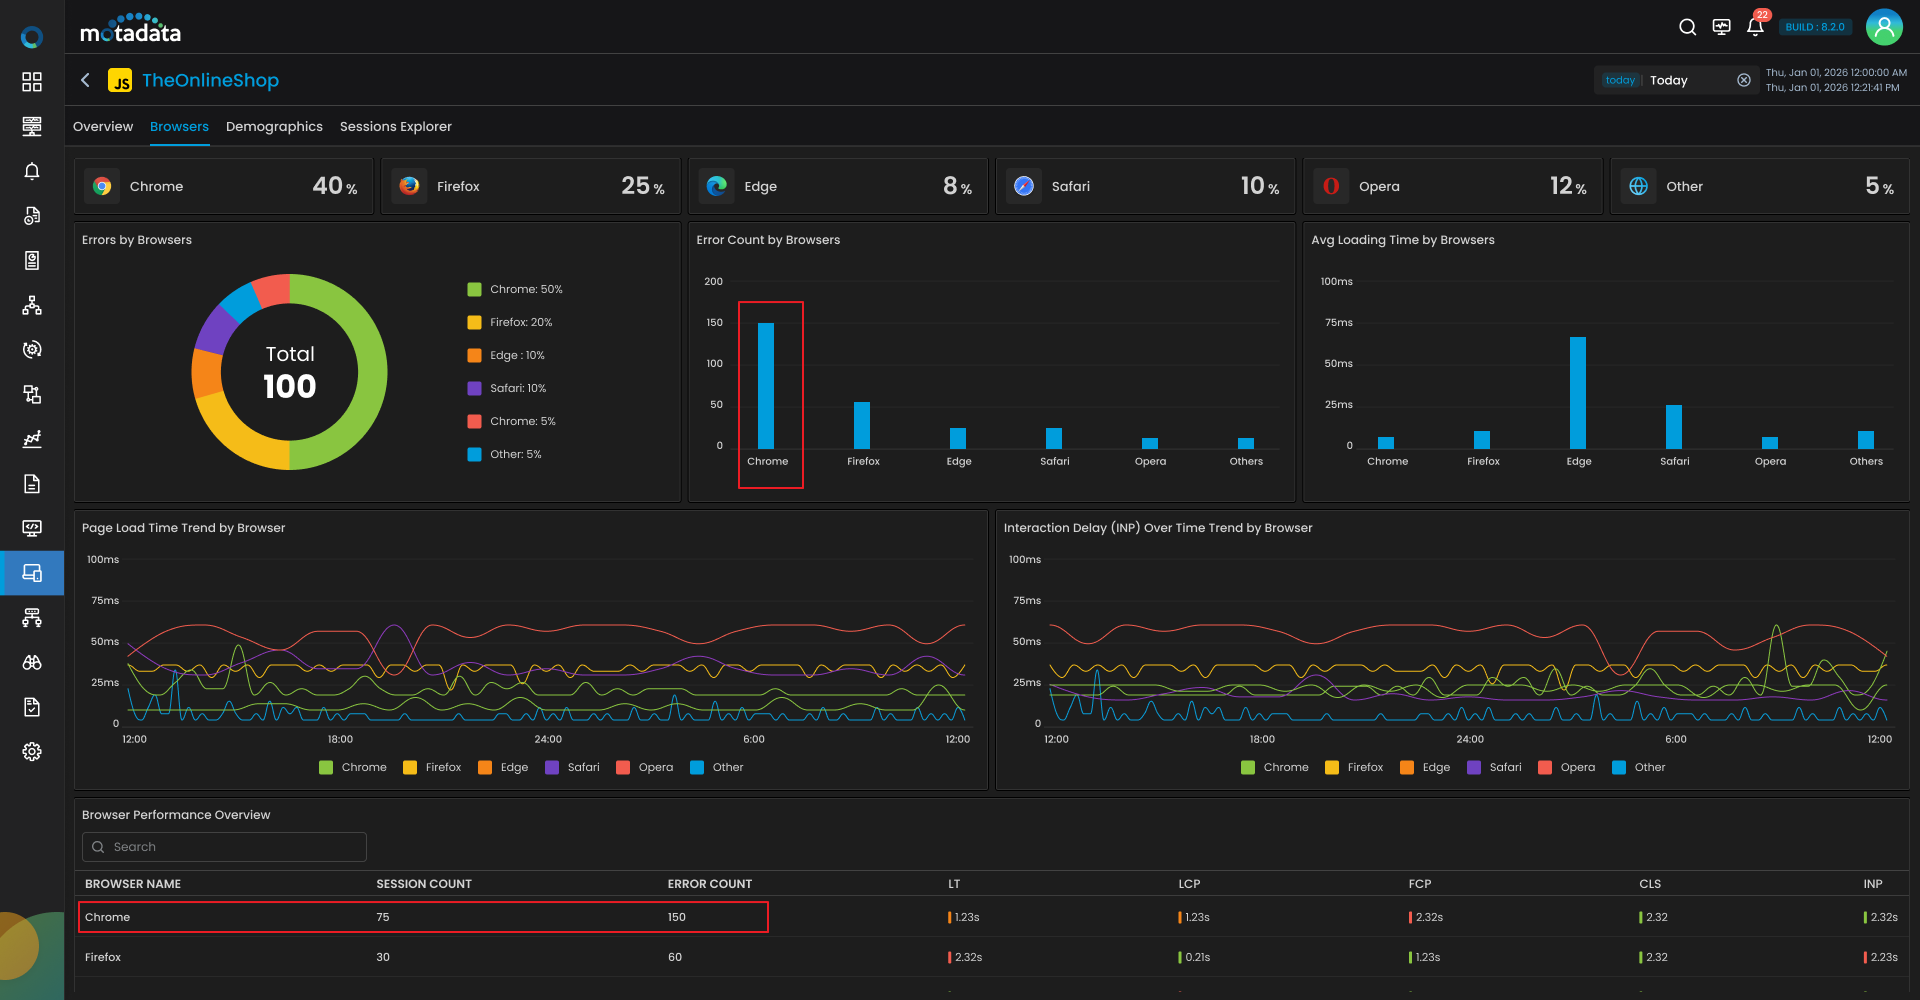The width and height of the screenshot is (1920, 1000).
Task: Click Firefox 20% yellow legend swatch
Action: pos(475,322)
